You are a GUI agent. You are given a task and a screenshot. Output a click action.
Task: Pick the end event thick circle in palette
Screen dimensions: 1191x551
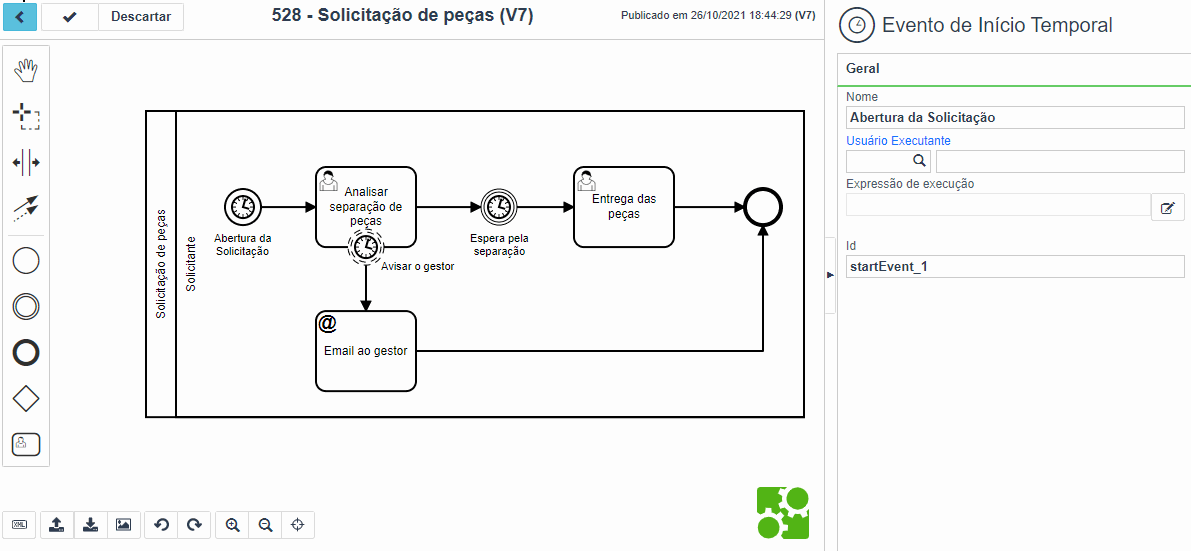click(x=27, y=353)
